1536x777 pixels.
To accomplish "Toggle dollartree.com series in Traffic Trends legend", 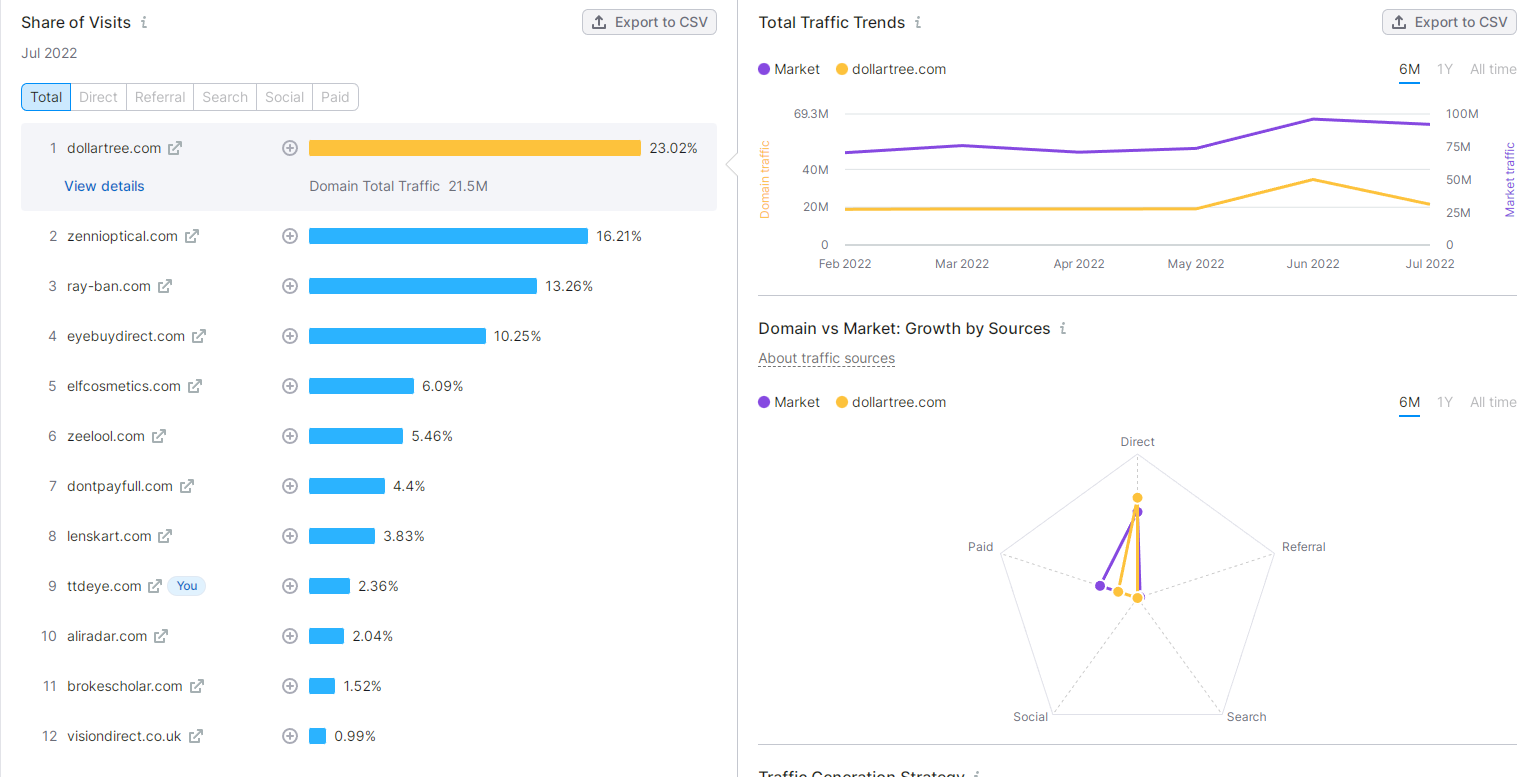I will 890,69.
